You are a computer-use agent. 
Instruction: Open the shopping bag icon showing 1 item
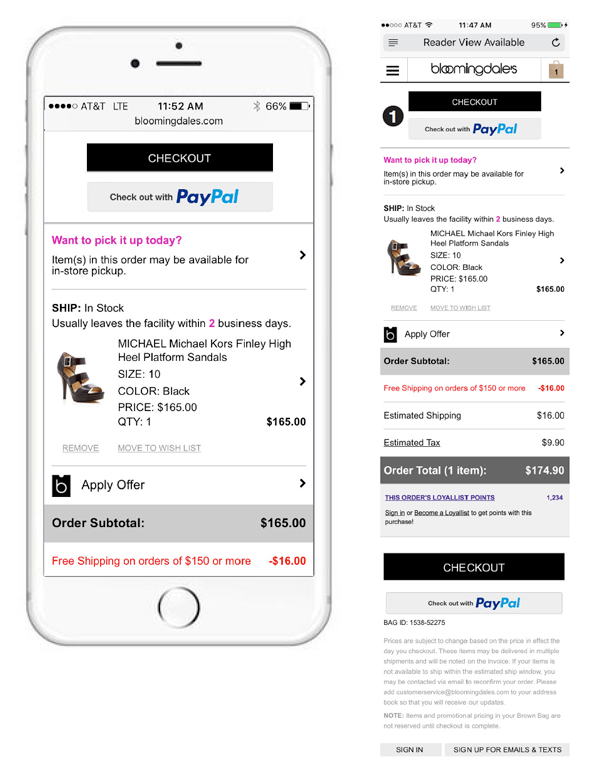pyautogui.click(x=556, y=70)
